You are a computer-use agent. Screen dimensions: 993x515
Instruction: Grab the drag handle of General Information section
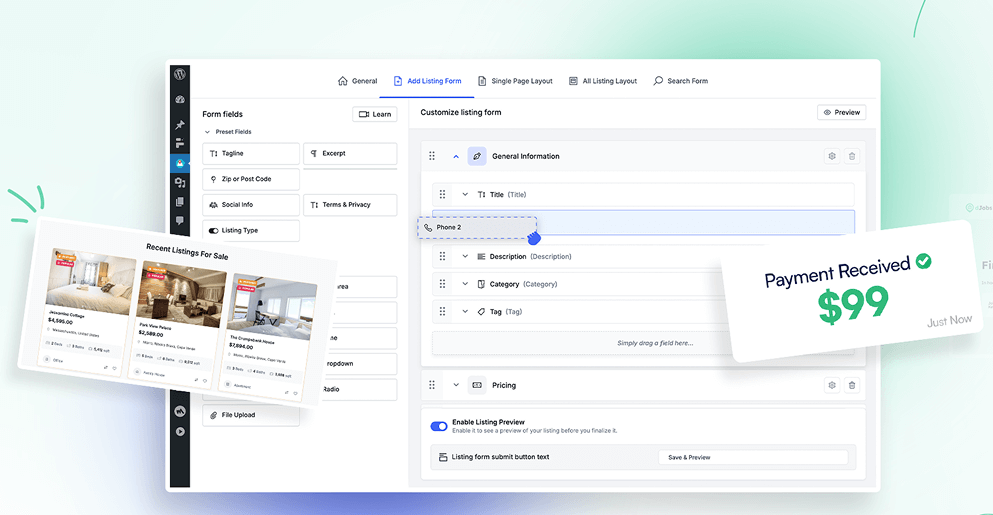pos(432,156)
